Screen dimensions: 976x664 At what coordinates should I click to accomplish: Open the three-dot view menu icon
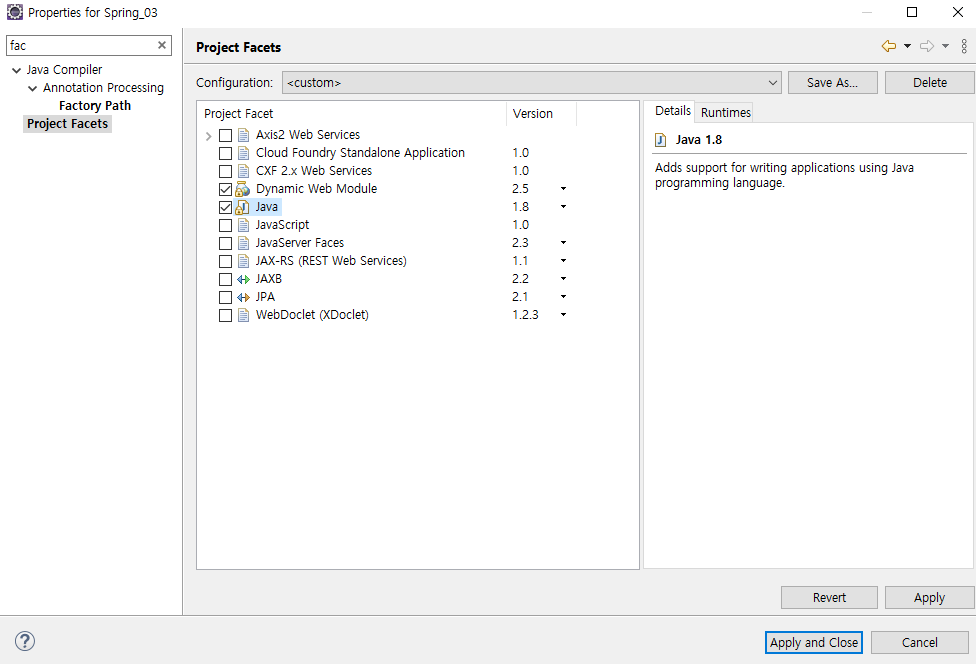(964, 46)
